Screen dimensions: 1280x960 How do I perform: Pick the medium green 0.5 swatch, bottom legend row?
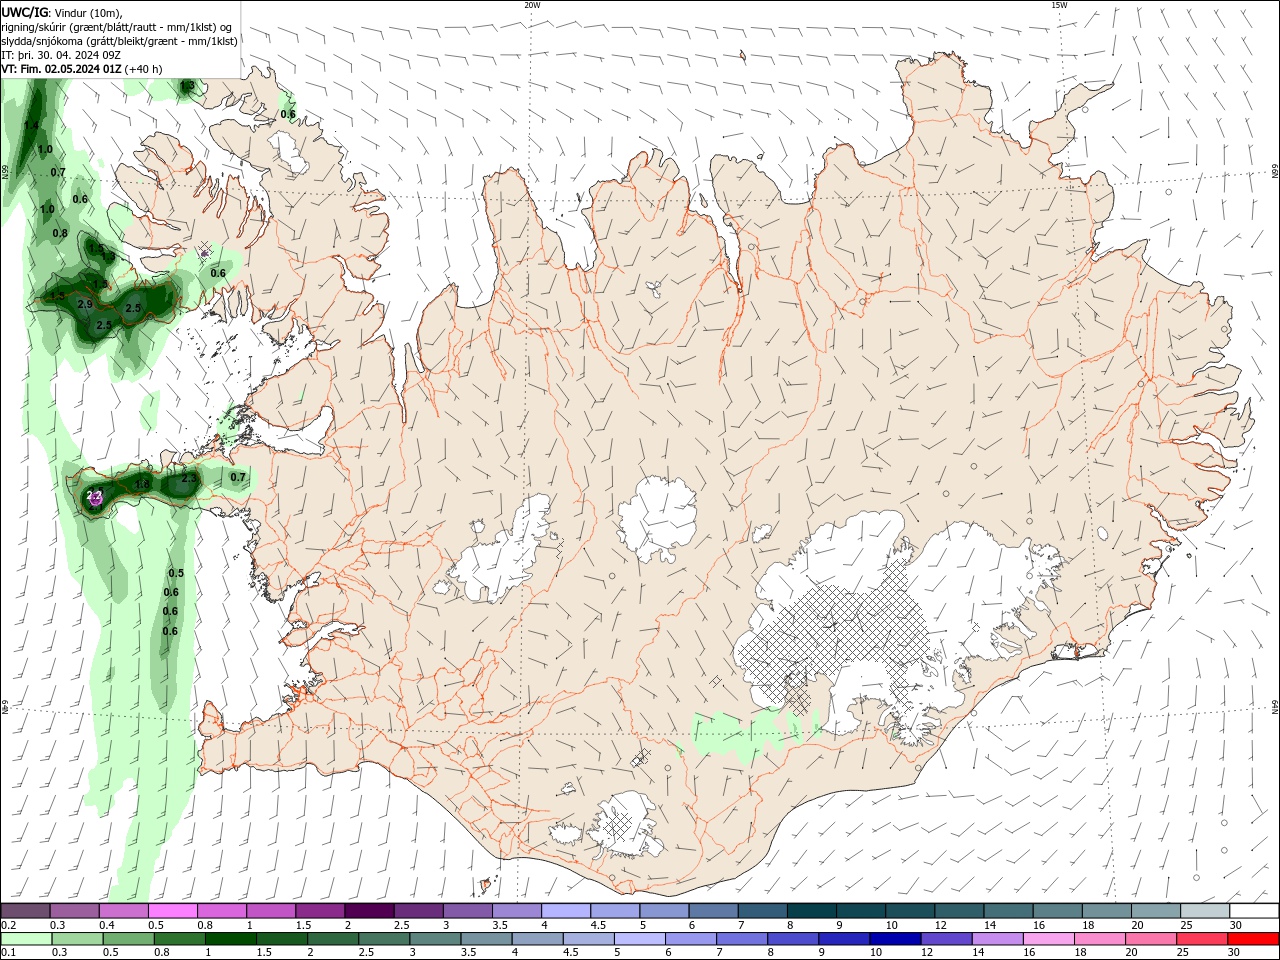pos(128,939)
